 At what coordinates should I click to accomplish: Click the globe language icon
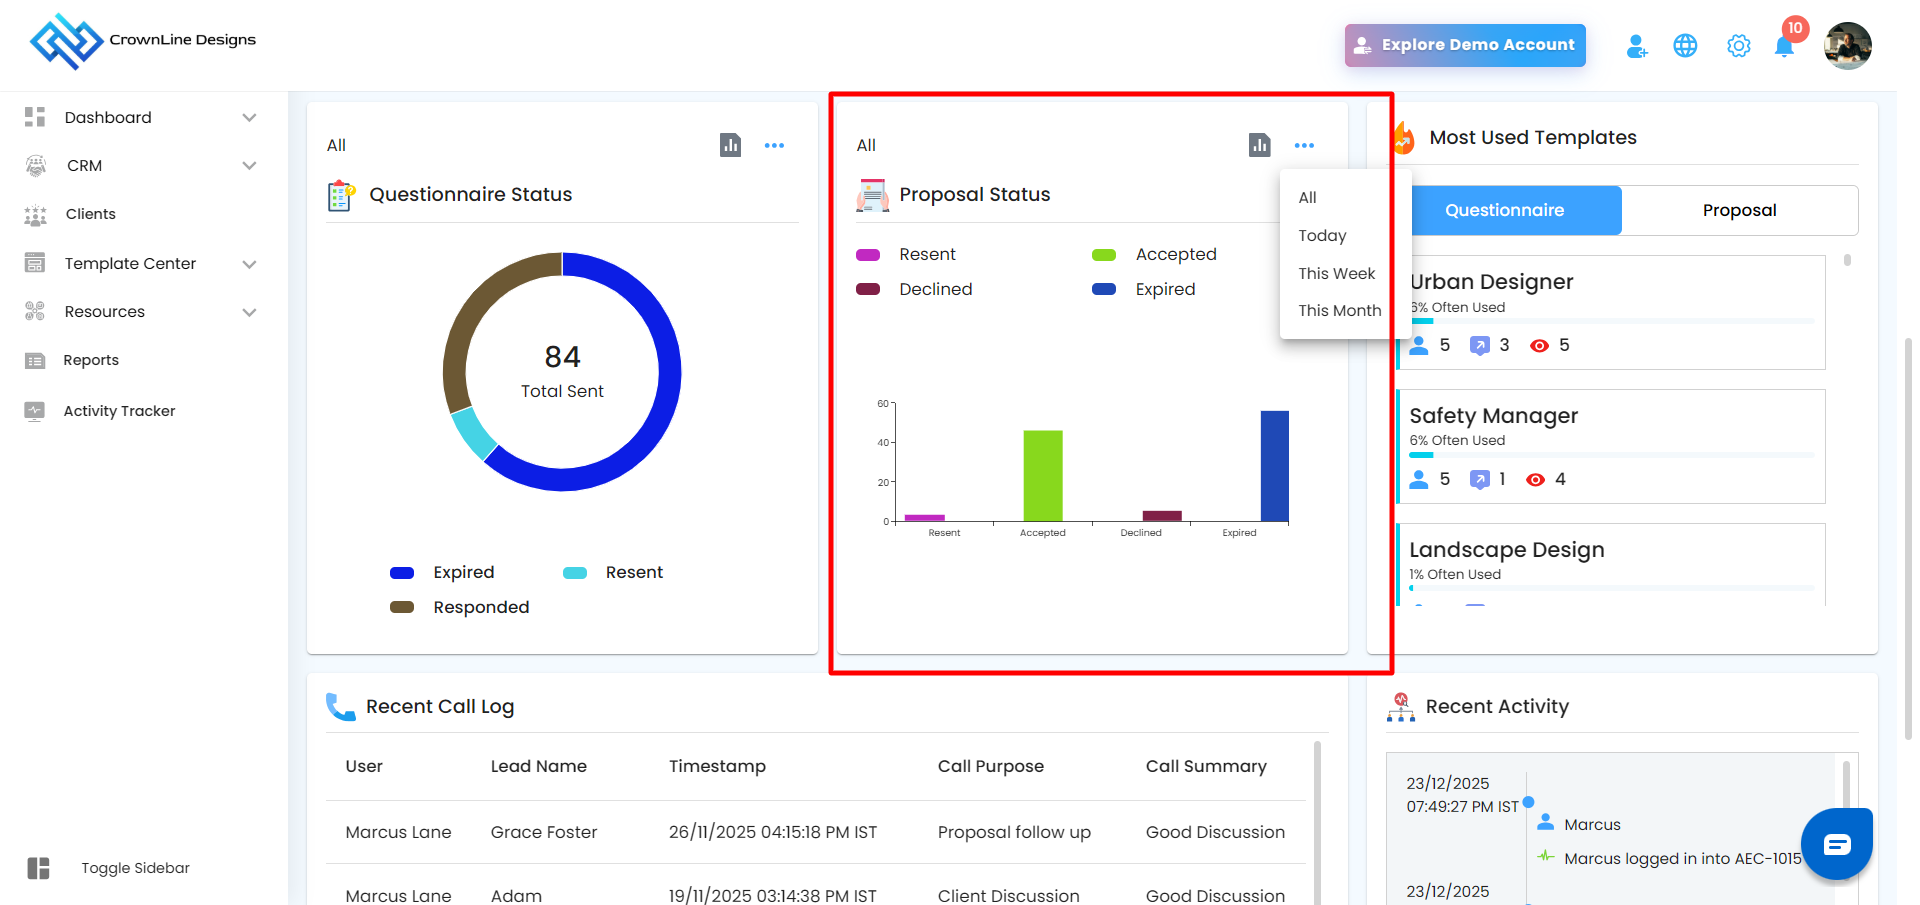click(x=1685, y=46)
